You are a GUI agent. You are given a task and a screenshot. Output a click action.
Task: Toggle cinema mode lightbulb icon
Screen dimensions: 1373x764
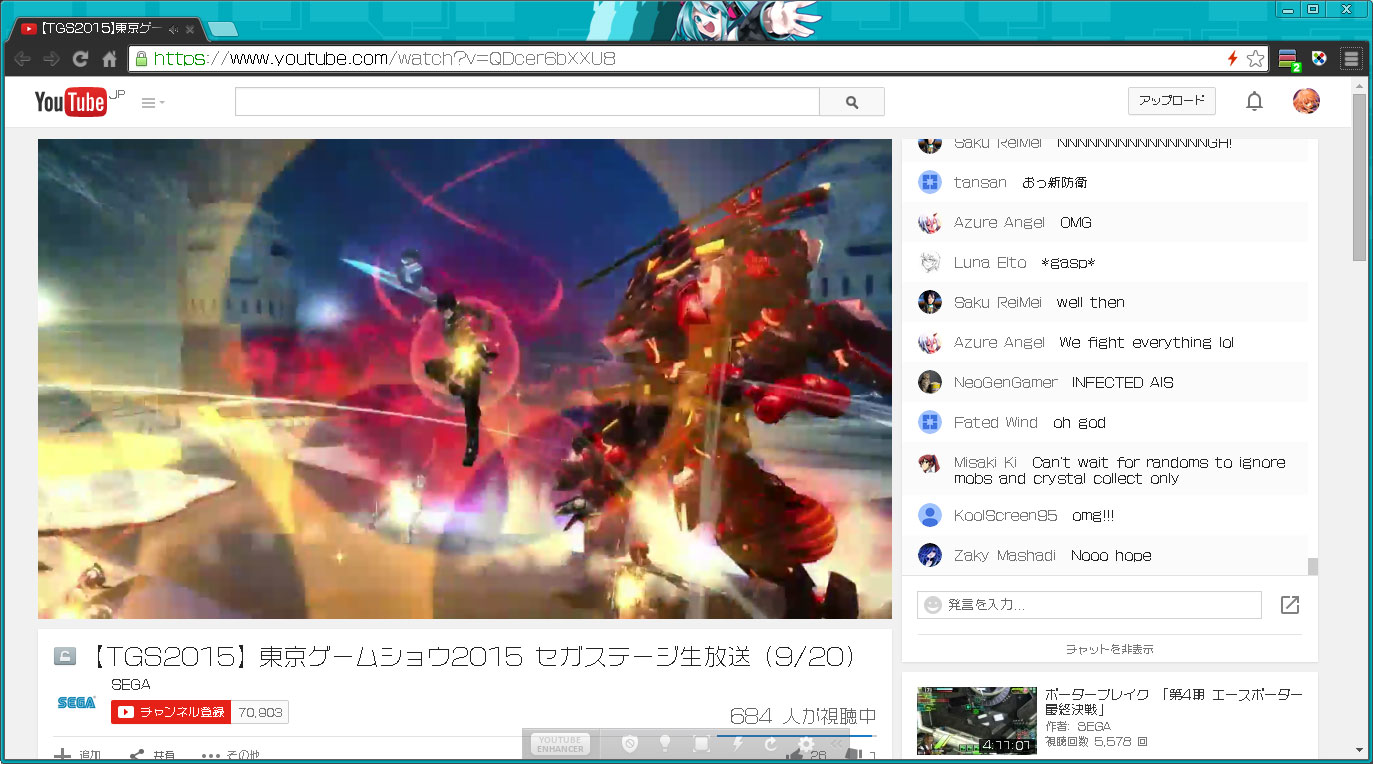665,744
